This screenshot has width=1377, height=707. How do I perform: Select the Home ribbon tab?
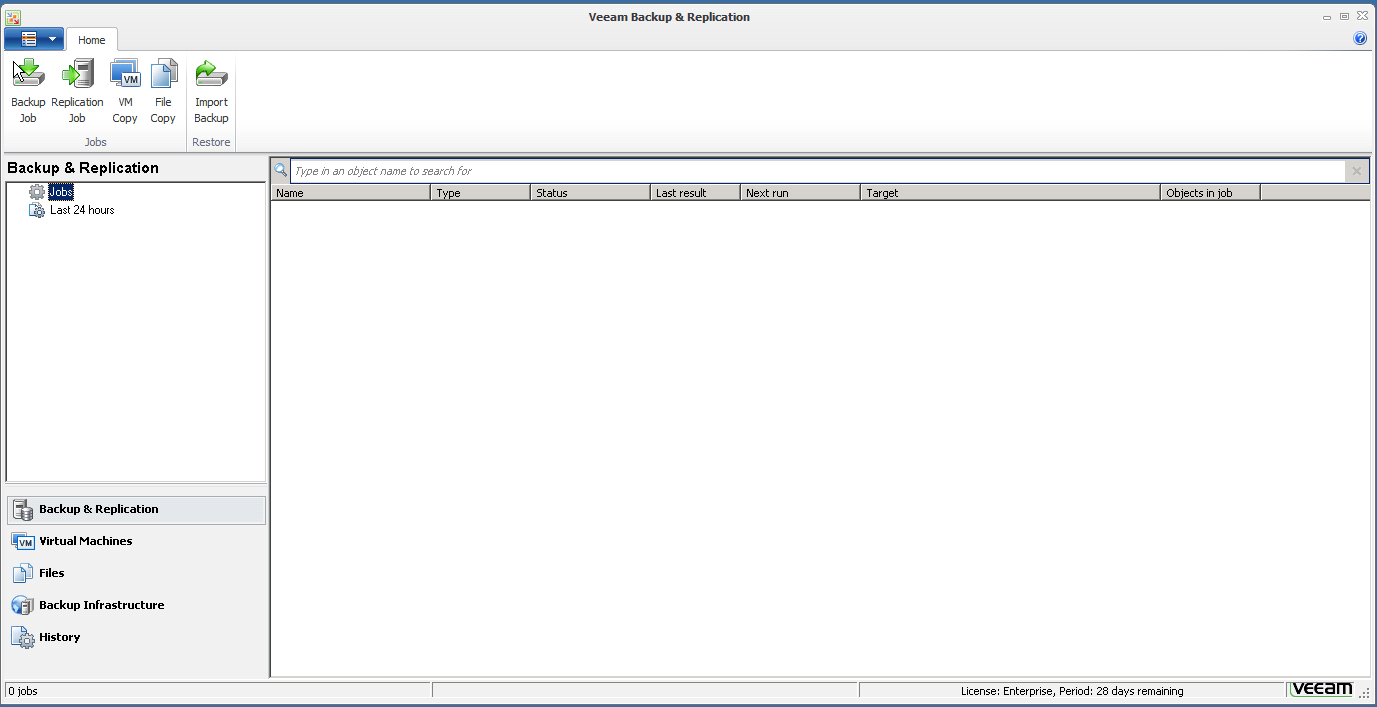point(91,39)
